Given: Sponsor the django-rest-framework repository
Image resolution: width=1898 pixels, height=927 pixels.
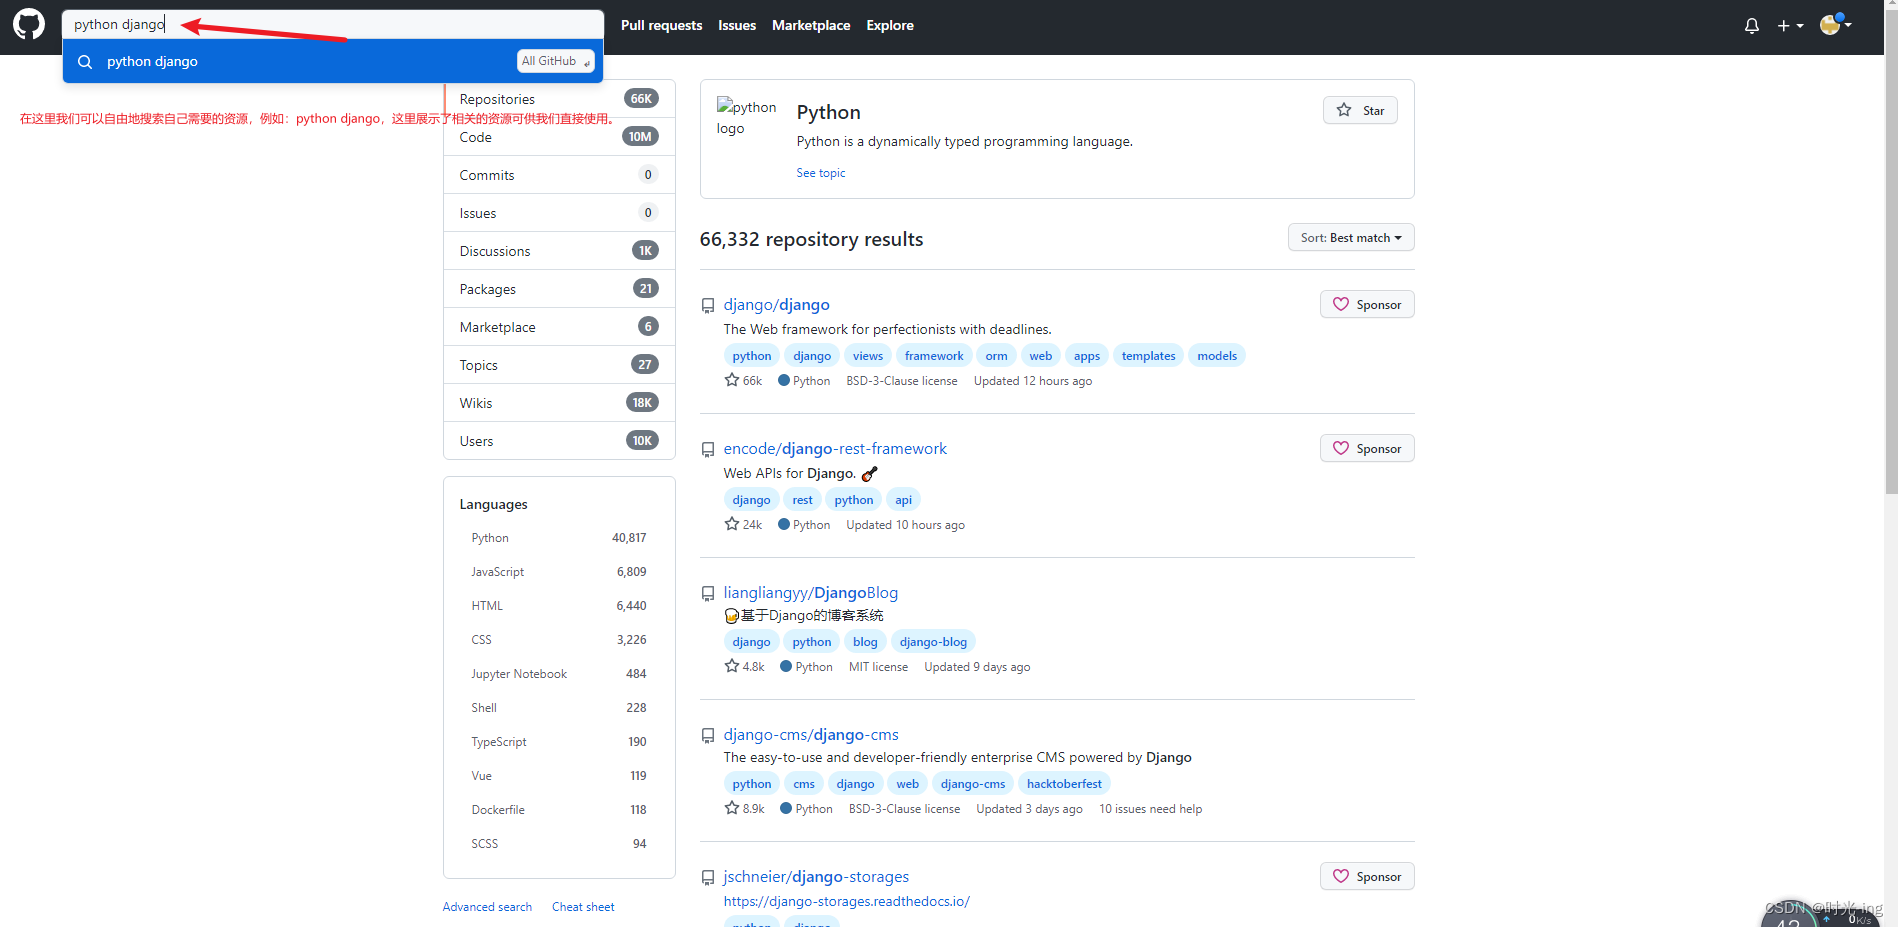Looking at the screenshot, I should coord(1367,449).
